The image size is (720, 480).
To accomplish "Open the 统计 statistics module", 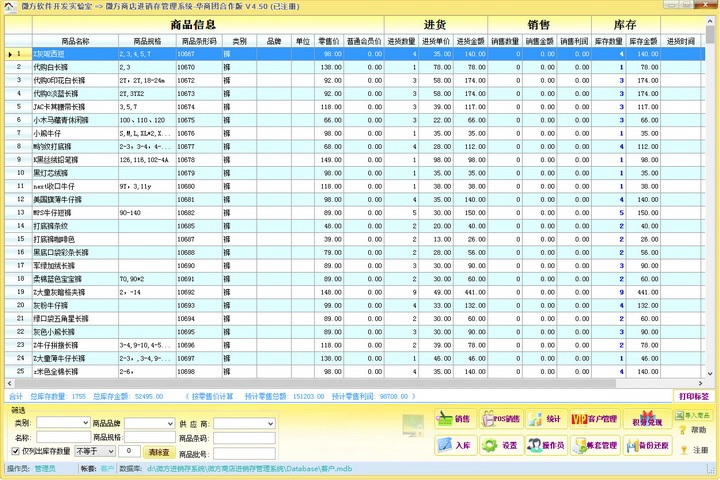I will point(546,419).
